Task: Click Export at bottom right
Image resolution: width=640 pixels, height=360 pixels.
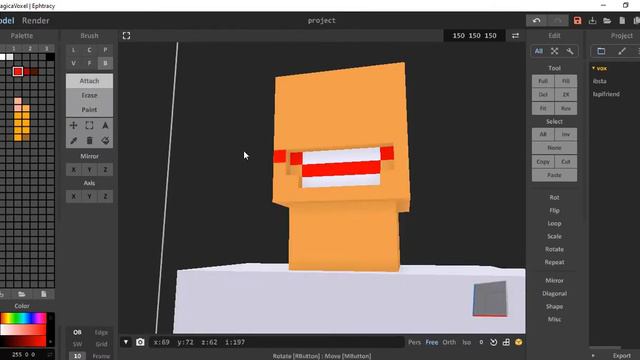Action: tap(621, 356)
